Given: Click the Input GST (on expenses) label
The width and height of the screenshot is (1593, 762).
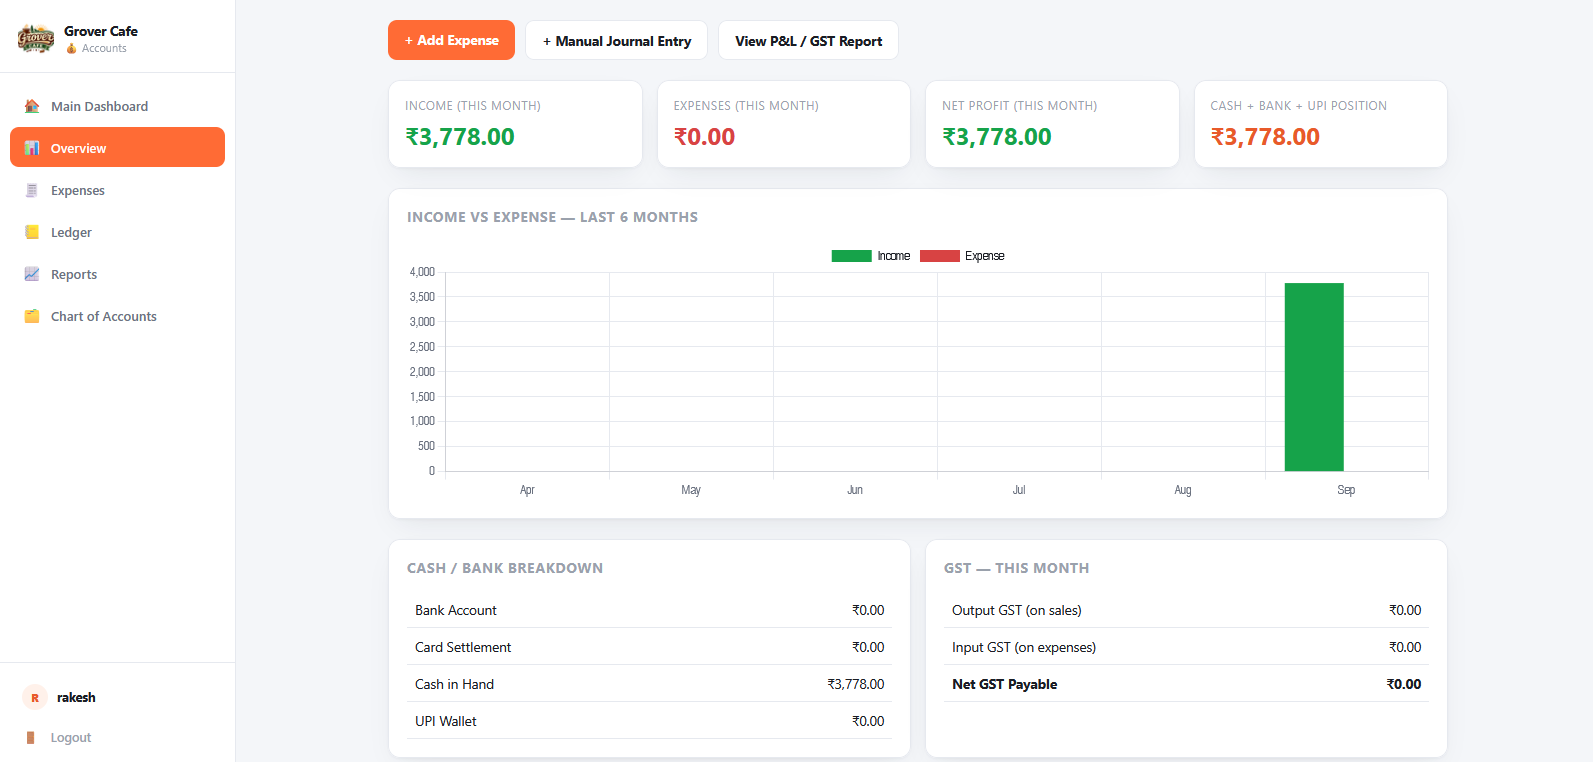Looking at the screenshot, I should pyautogui.click(x=1024, y=647).
